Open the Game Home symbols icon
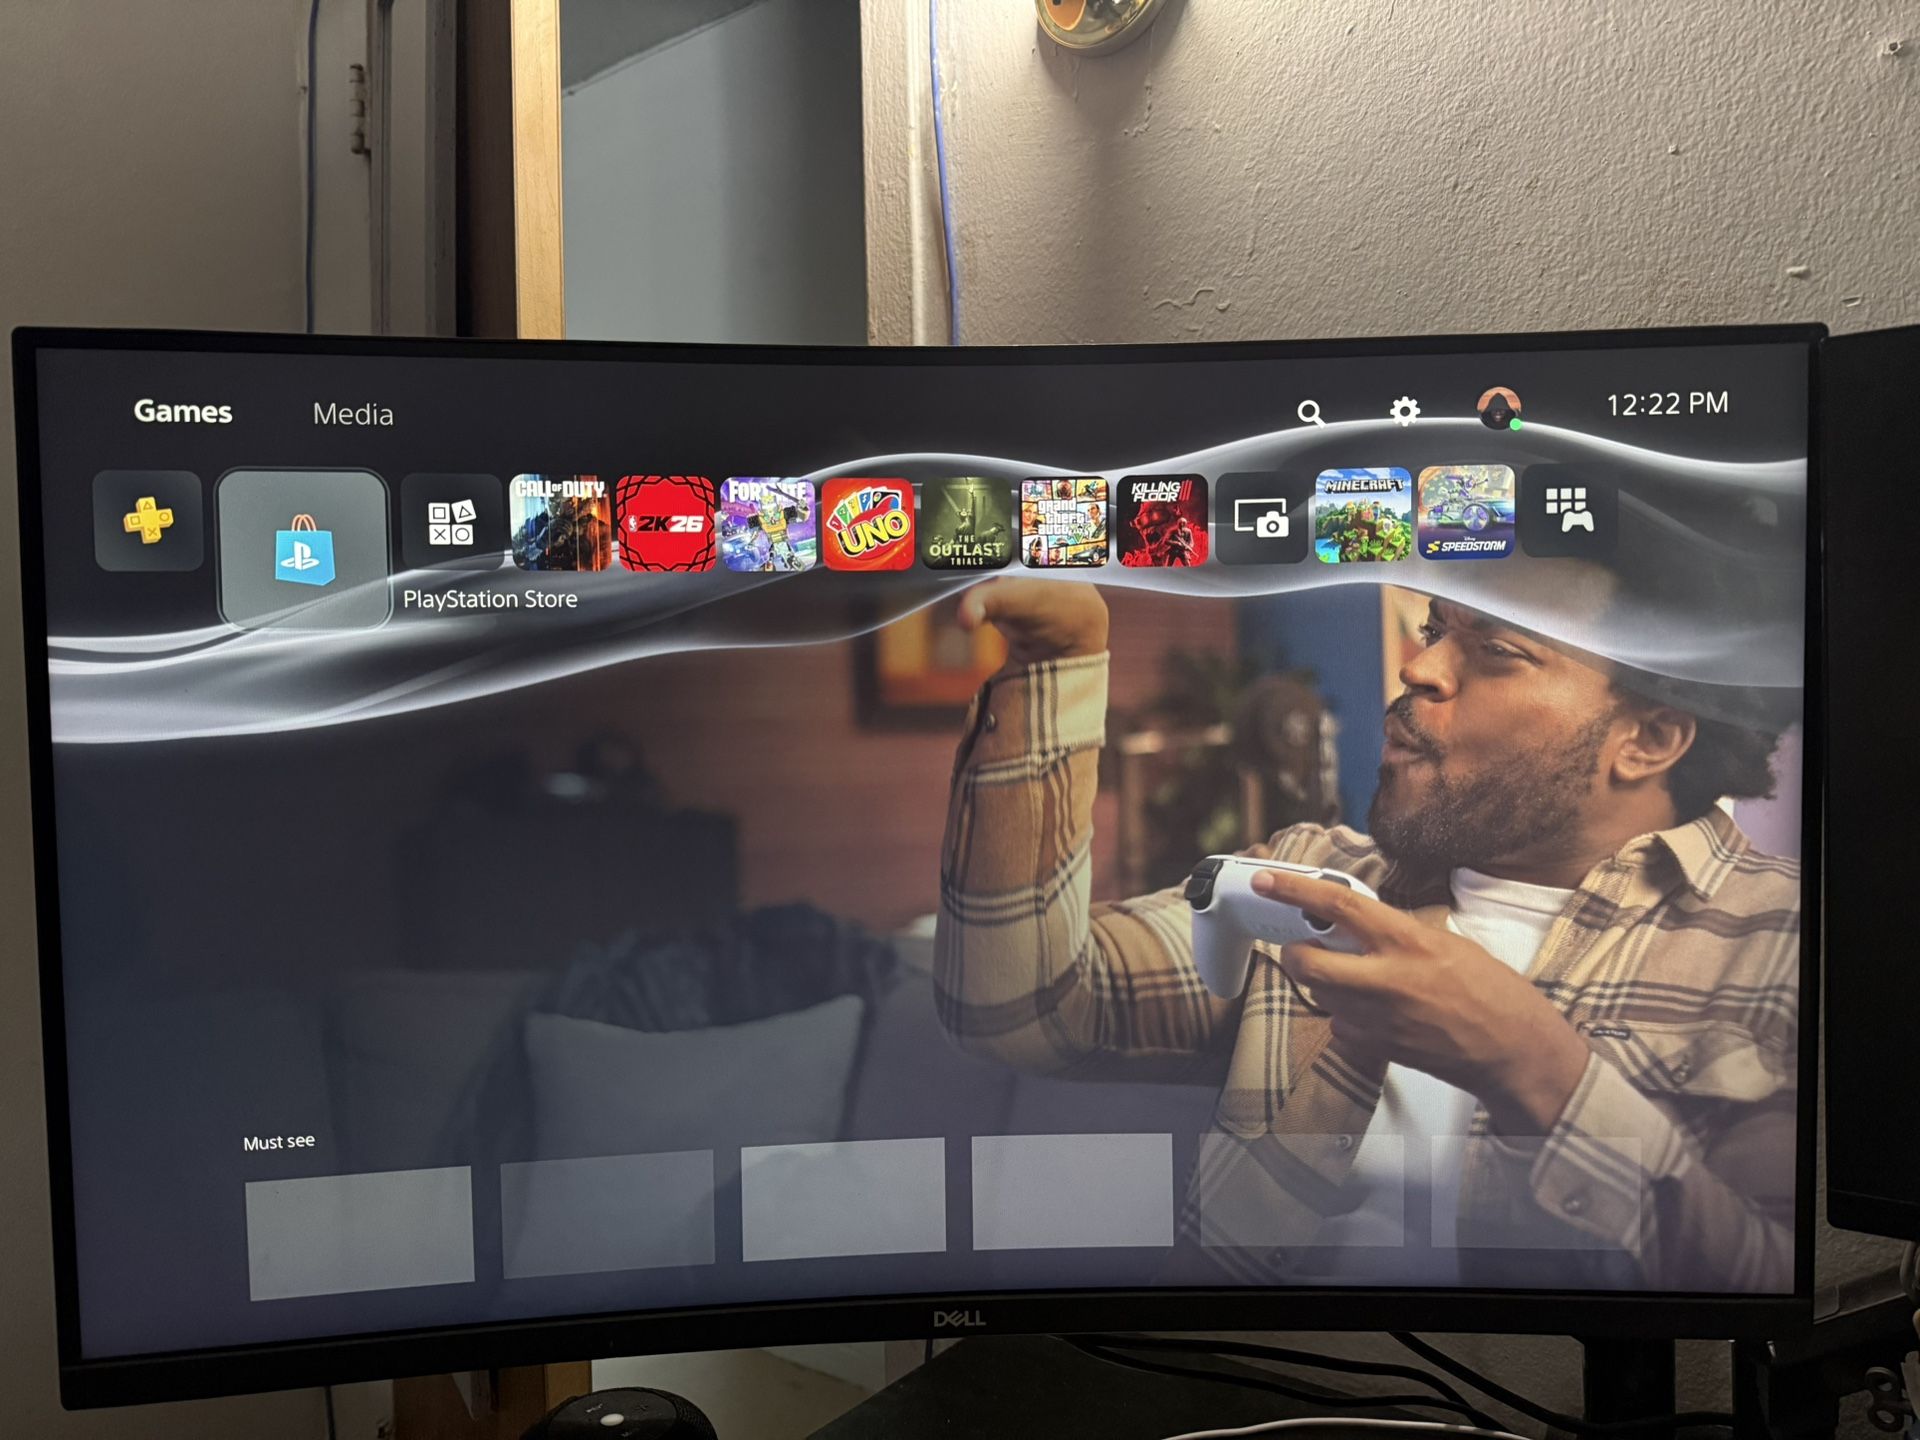Image resolution: width=1920 pixels, height=1440 pixels. [x=451, y=523]
